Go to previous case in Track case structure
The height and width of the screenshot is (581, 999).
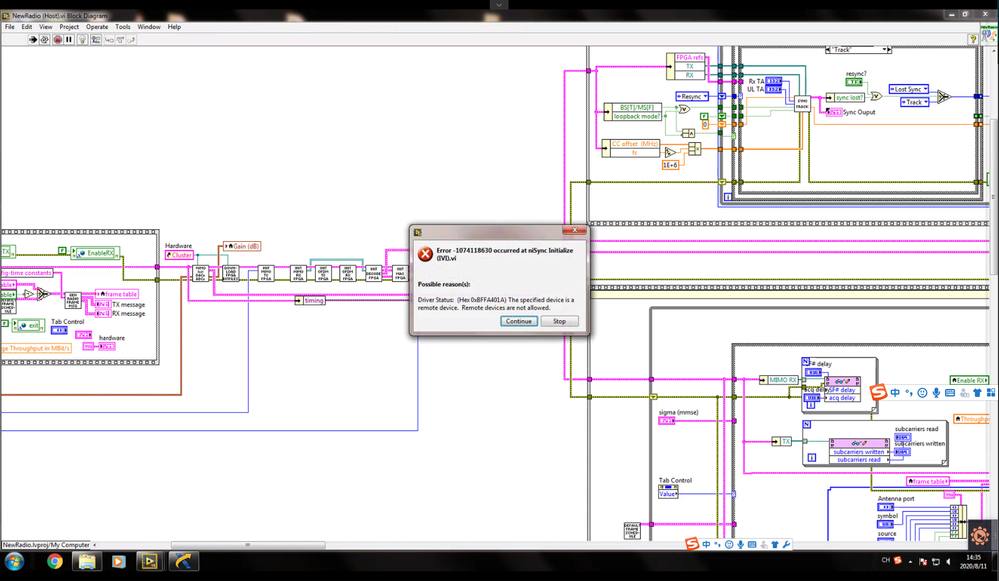click(x=828, y=50)
